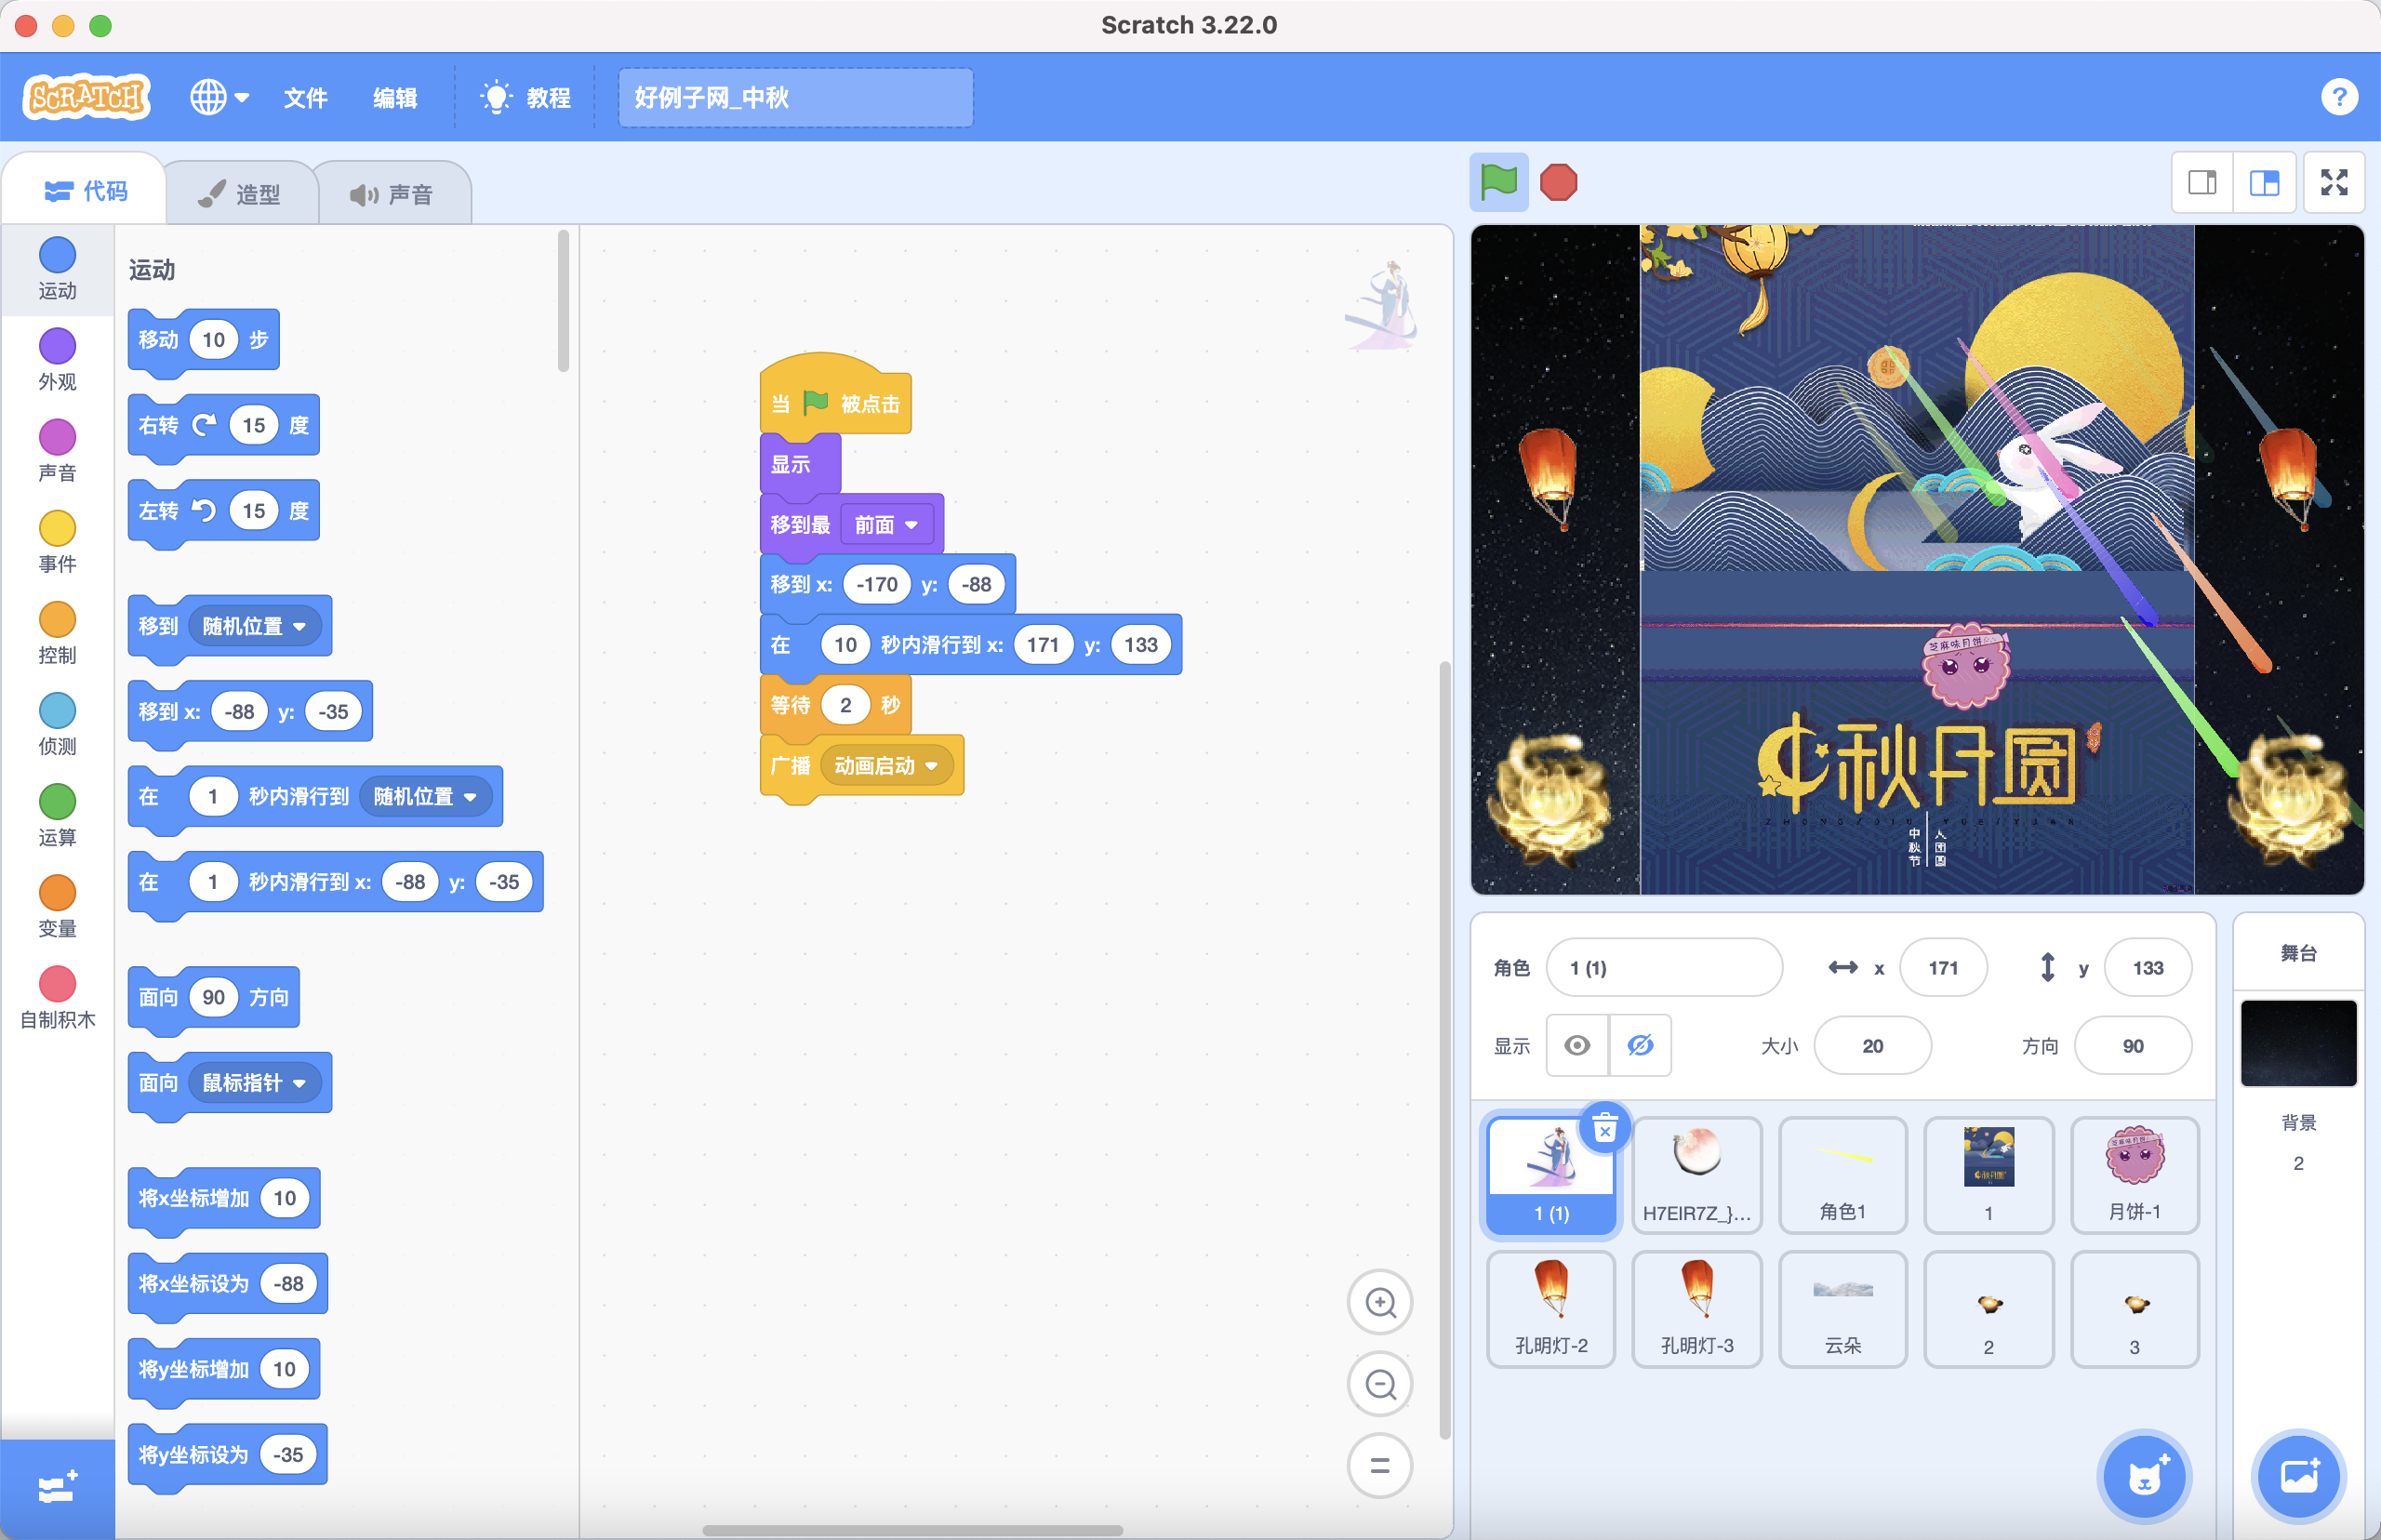Image resolution: width=2381 pixels, height=1540 pixels.
Task: Click the choose a sprite button
Action: click(2144, 1476)
